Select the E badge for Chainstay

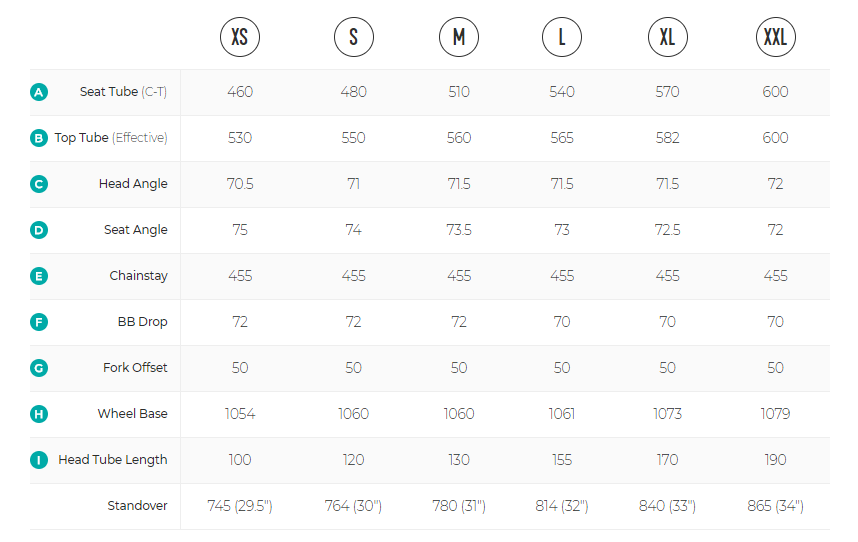(39, 276)
